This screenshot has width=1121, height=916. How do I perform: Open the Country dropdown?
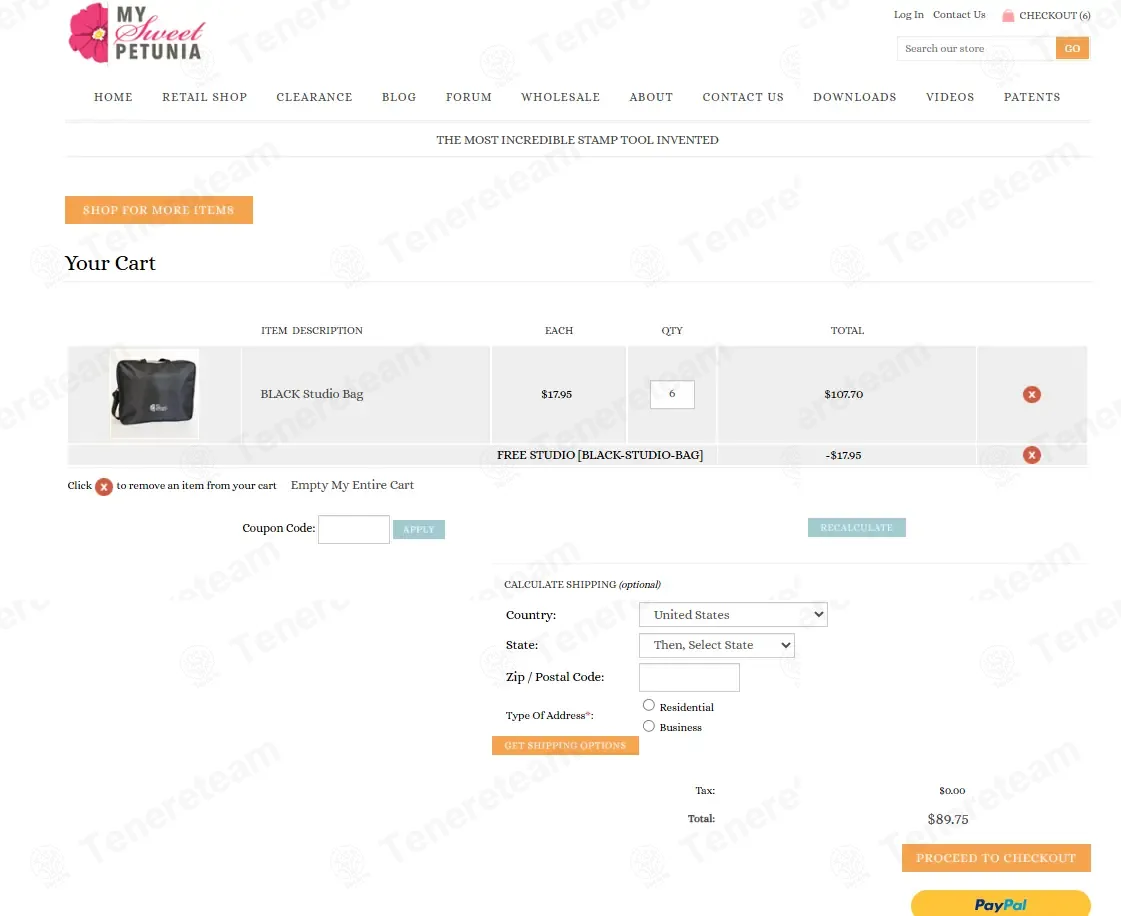(x=733, y=614)
